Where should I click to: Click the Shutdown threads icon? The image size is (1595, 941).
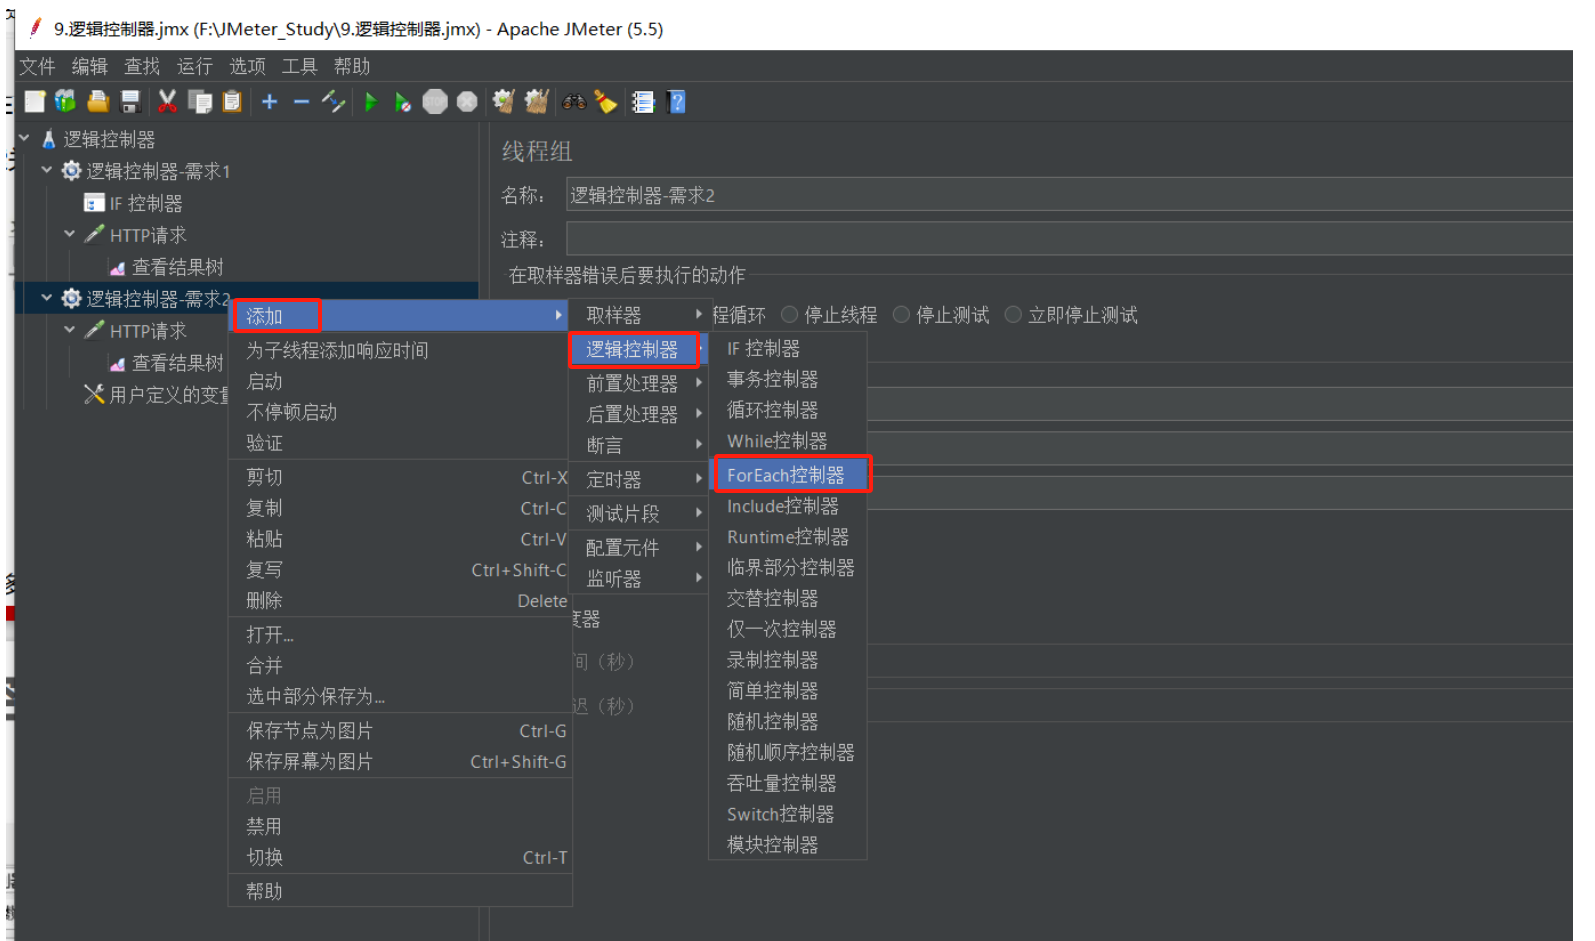(467, 102)
